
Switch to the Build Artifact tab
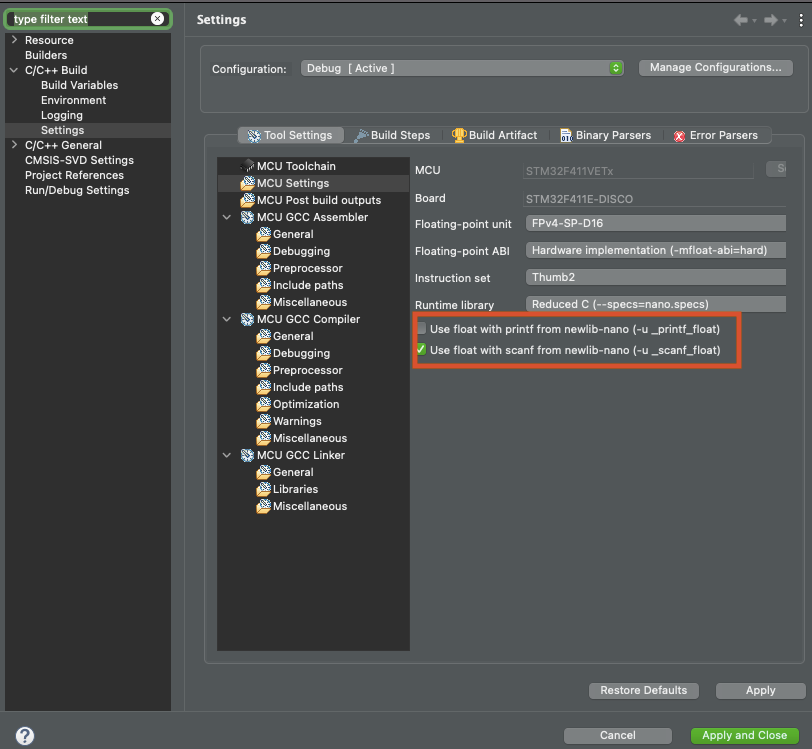click(x=495, y=135)
